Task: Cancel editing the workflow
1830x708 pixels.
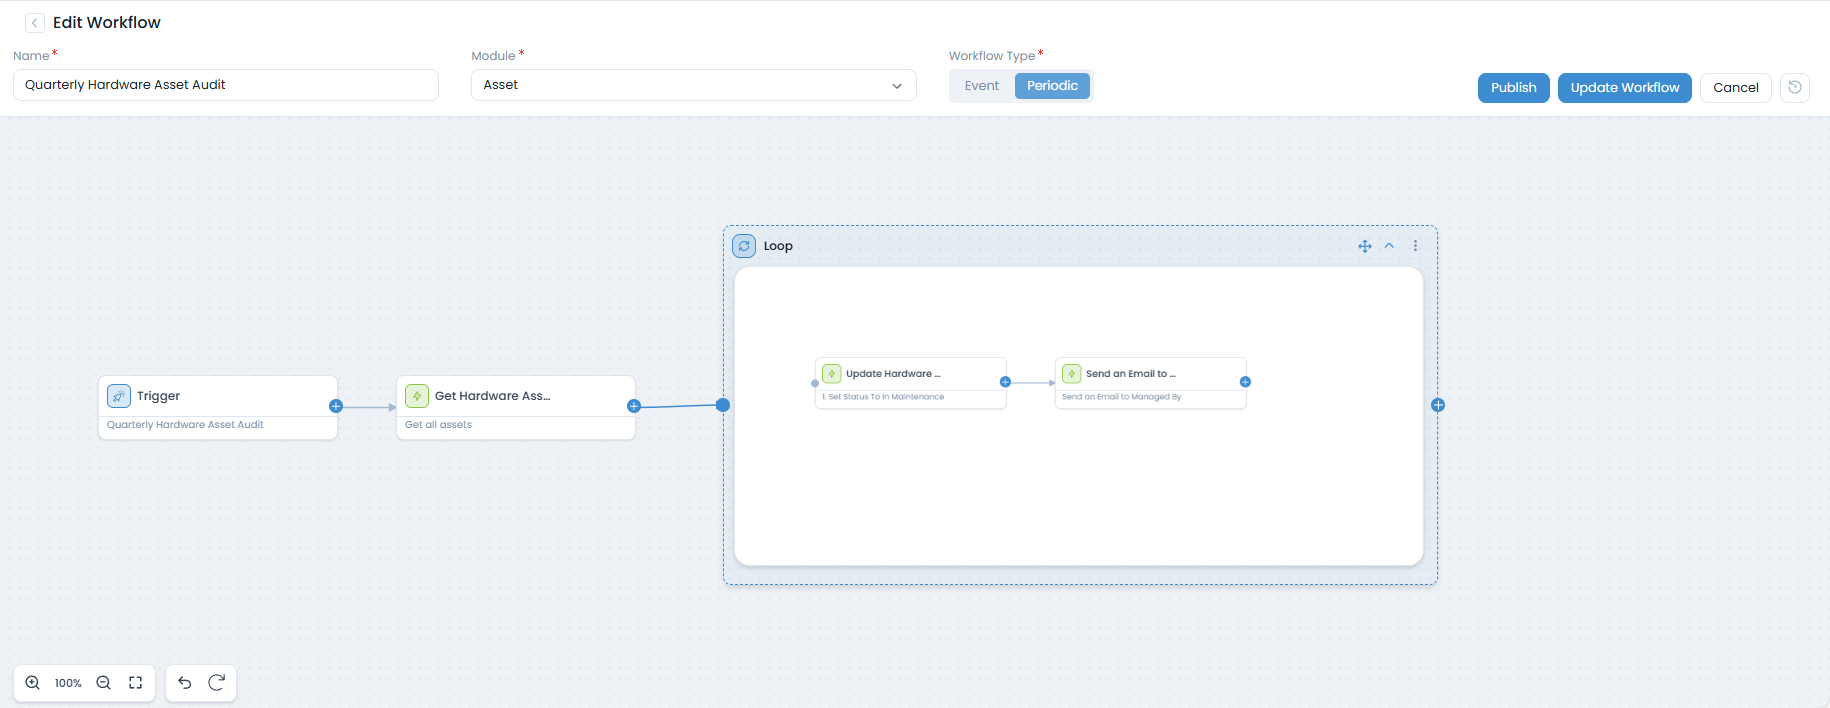Action: click(1735, 88)
